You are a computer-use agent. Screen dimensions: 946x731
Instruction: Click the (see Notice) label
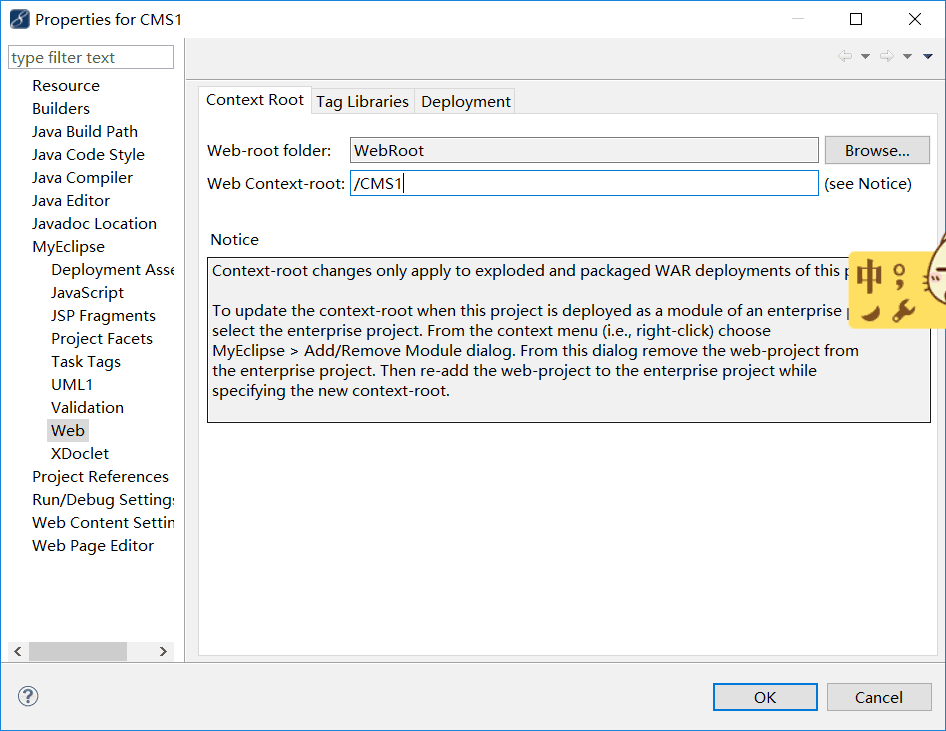868,183
